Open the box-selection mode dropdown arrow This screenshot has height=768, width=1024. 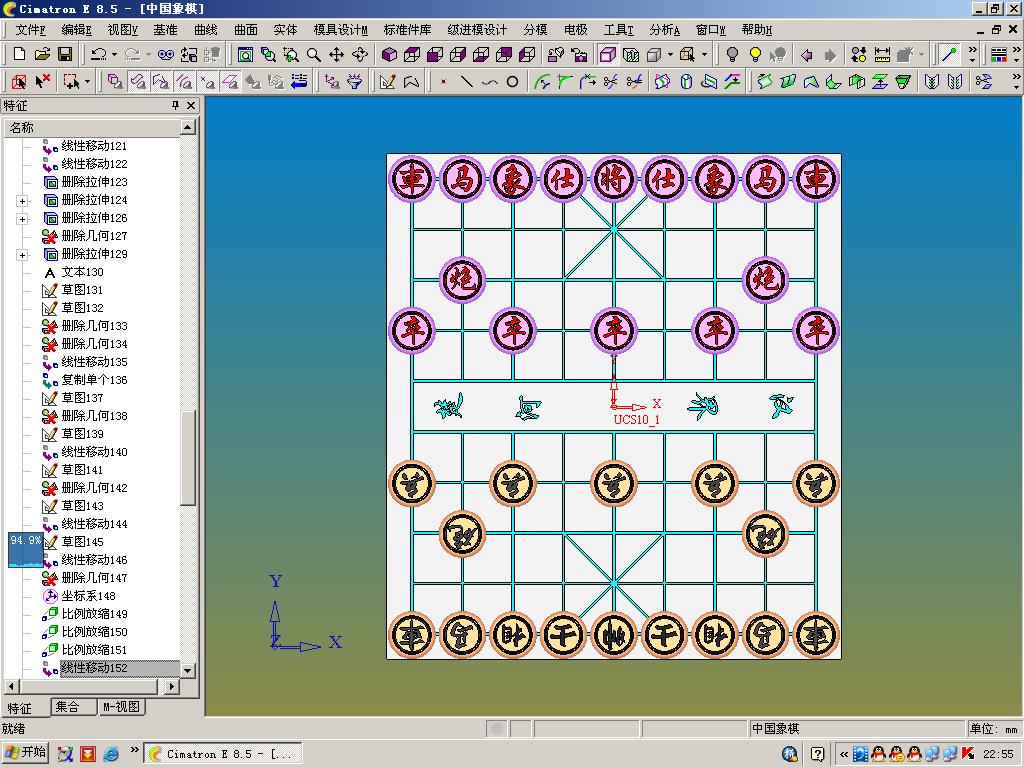88,82
